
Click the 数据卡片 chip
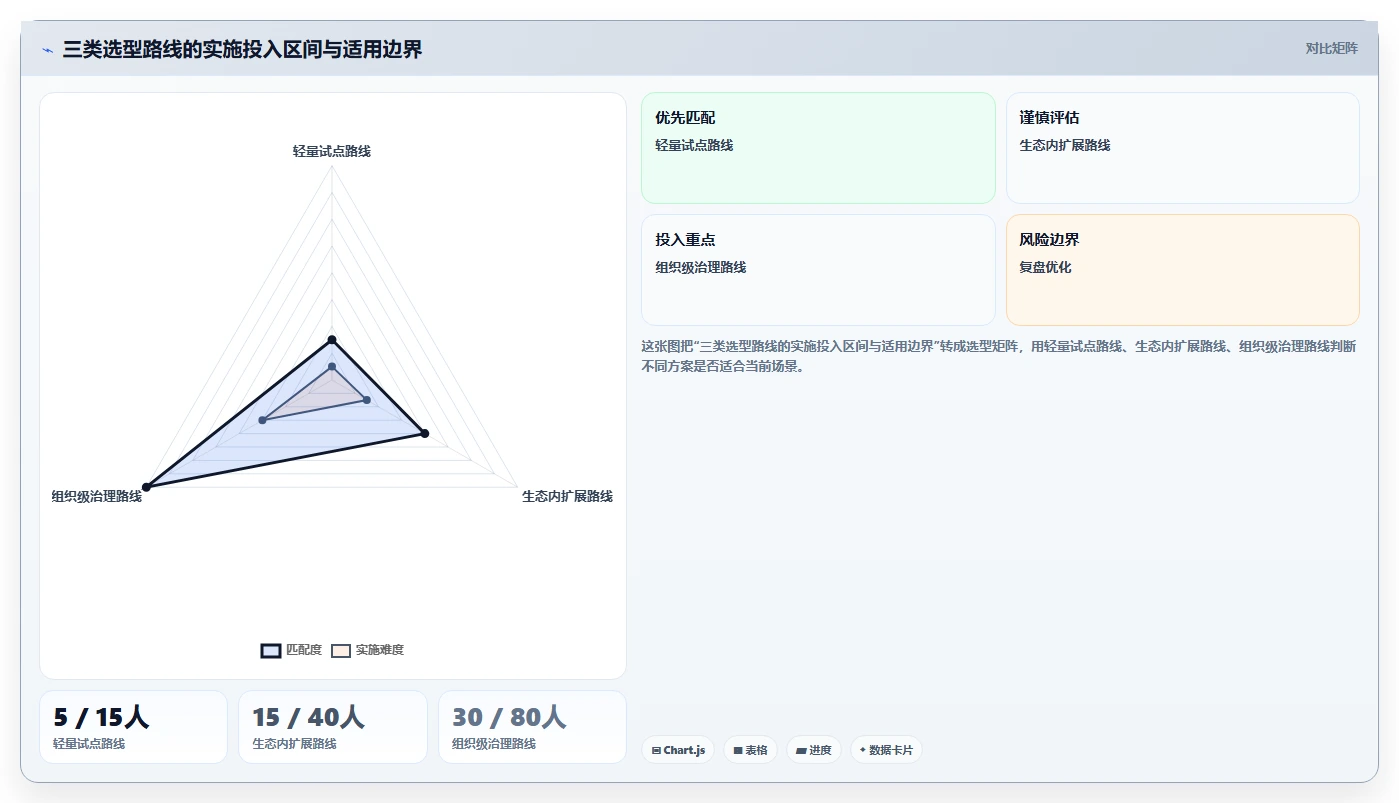(x=886, y=750)
